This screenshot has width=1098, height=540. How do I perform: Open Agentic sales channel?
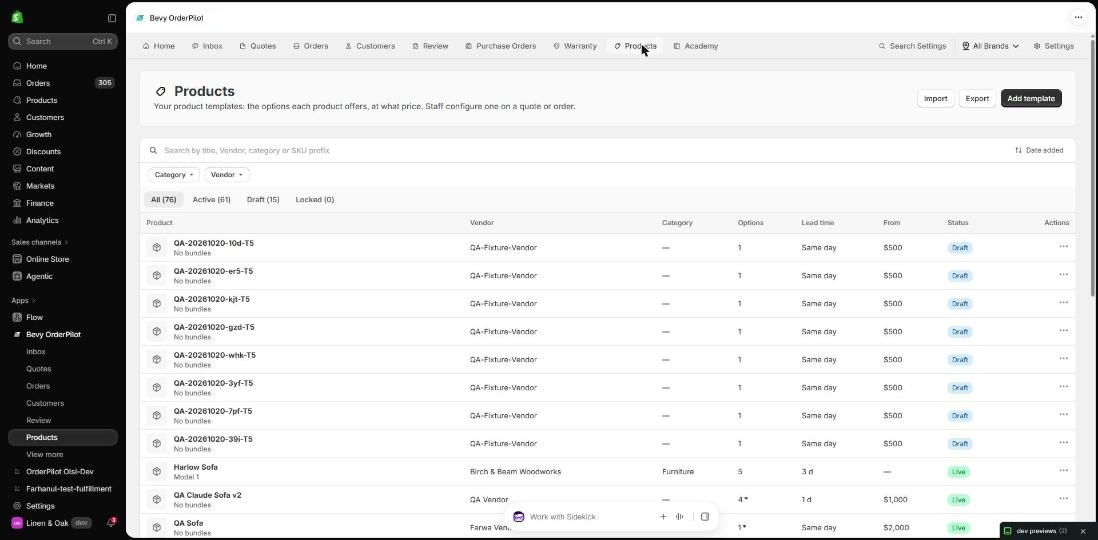pos(39,276)
